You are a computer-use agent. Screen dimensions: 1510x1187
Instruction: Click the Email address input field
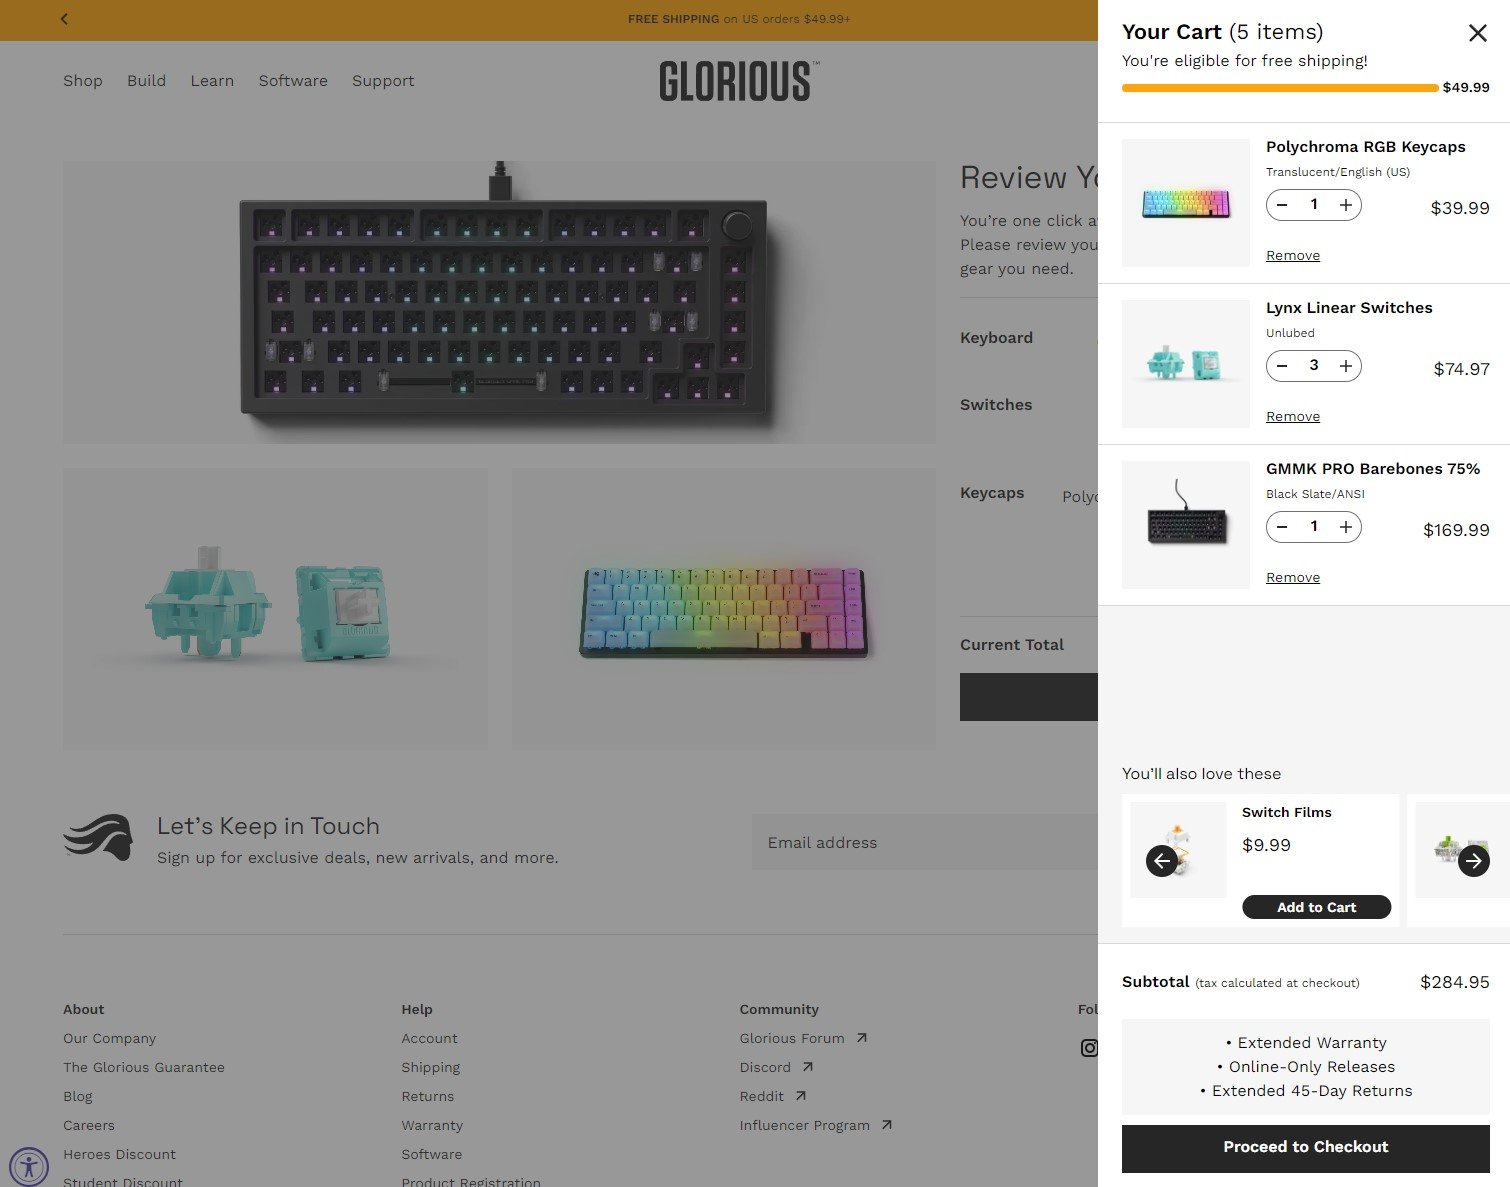[x=924, y=842]
